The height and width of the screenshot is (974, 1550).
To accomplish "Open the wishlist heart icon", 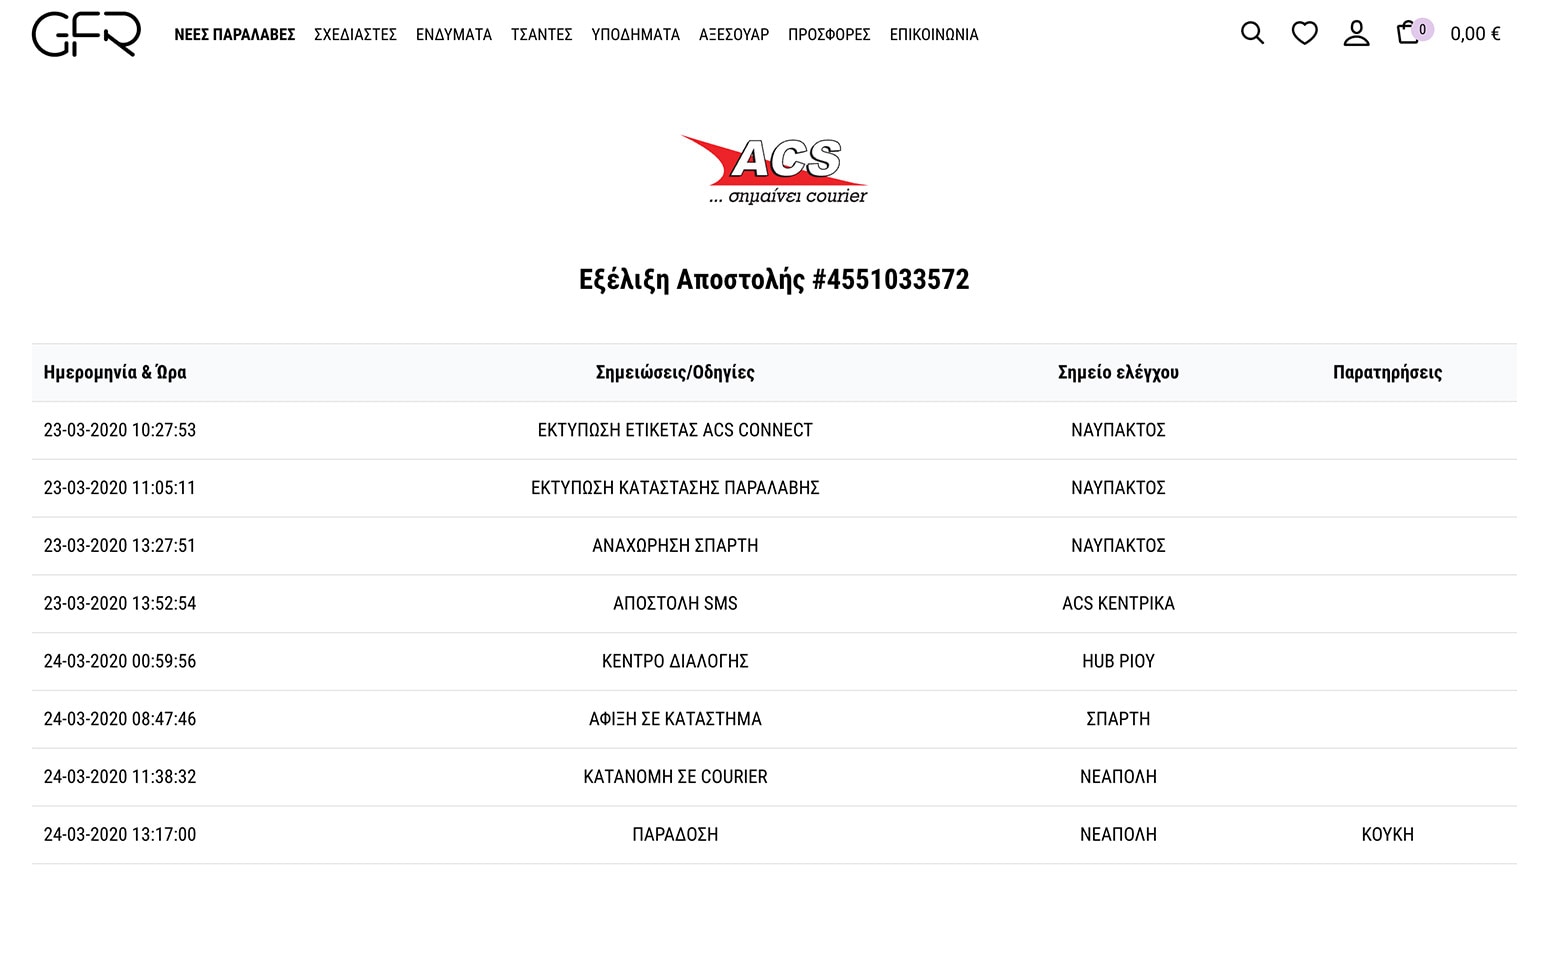I will (x=1304, y=33).
